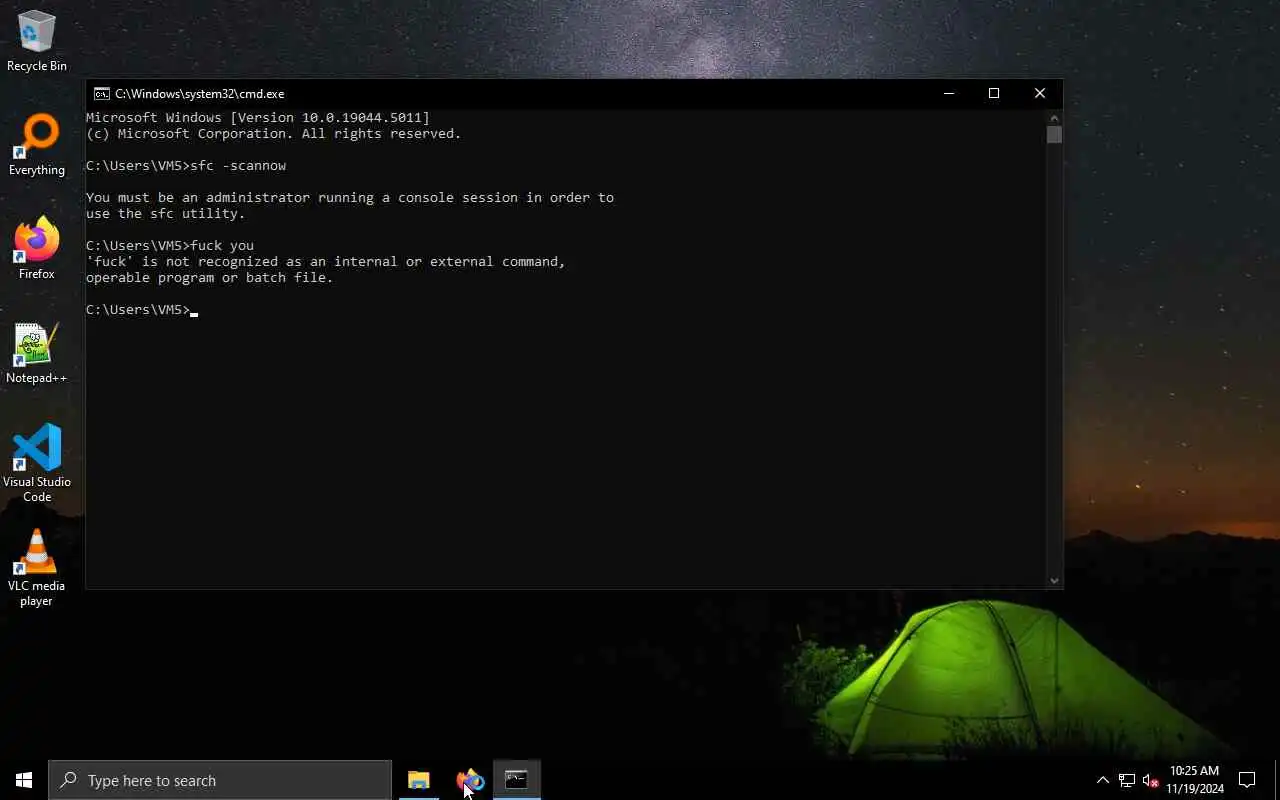1280x800 pixels.
Task: Close the cmd.exe window
Action: (x=1040, y=93)
